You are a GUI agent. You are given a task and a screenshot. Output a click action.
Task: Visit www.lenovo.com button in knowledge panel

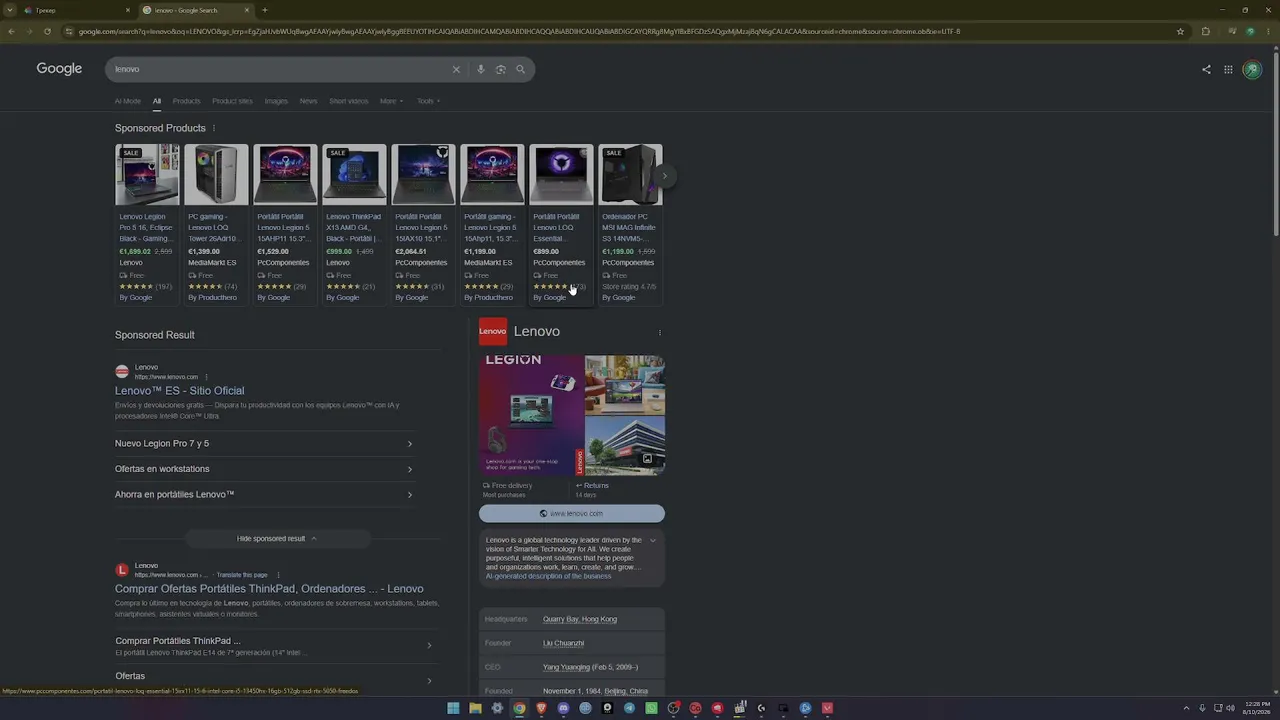click(x=571, y=513)
